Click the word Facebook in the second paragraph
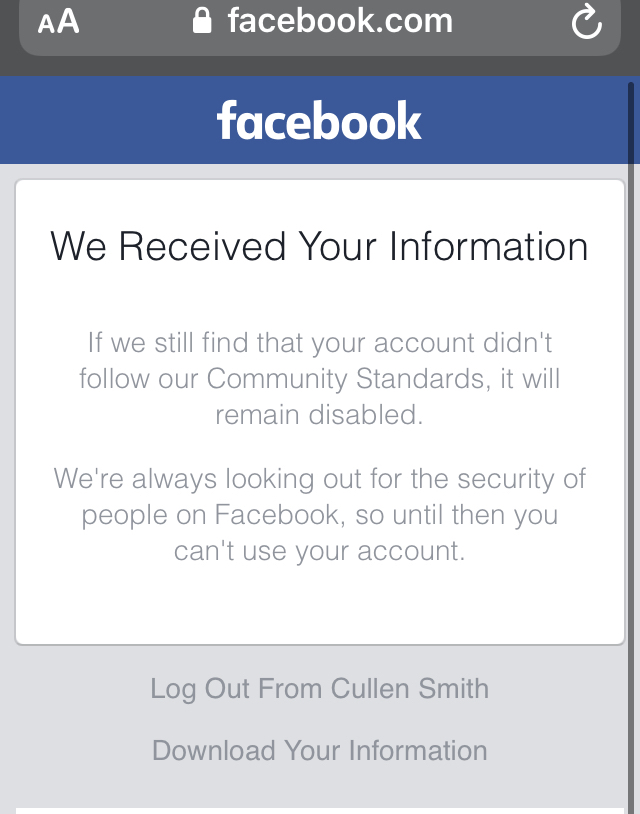 point(277,514)
